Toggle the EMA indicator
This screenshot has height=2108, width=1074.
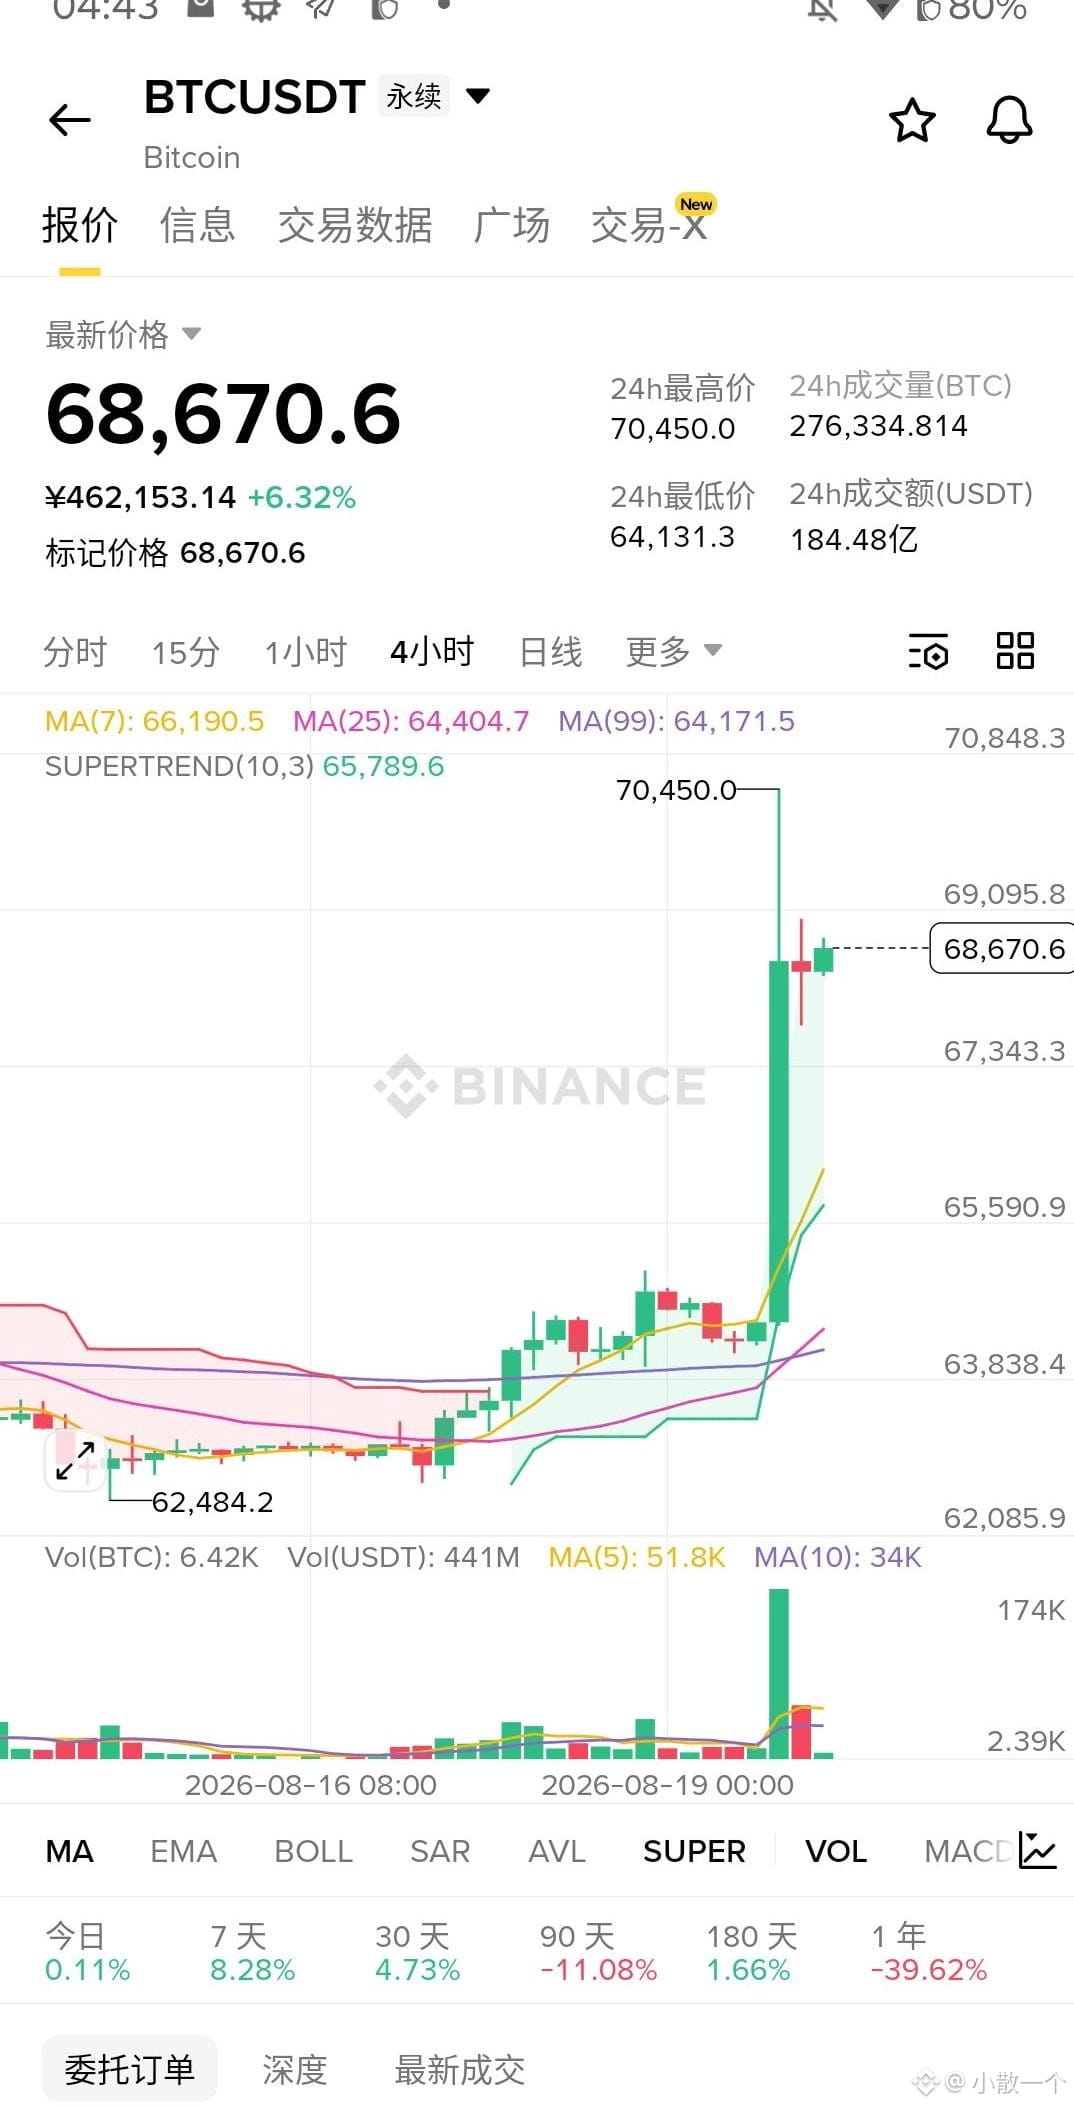(x=183, y=1851)
